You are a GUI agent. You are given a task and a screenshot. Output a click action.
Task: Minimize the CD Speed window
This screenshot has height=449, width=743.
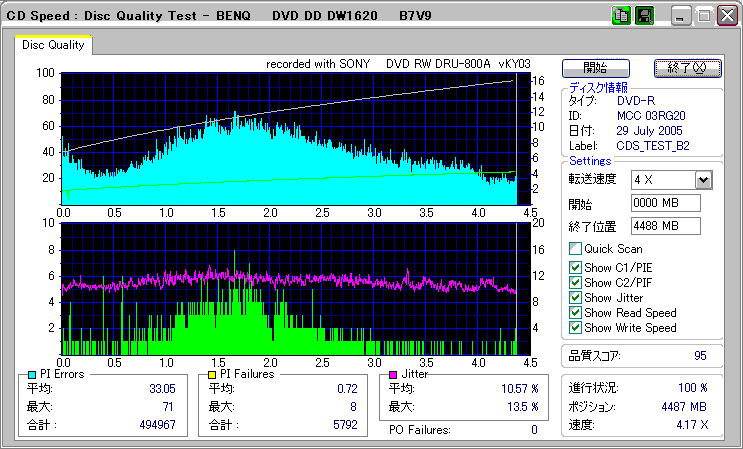pyautogui.click(x=681, y=16)
